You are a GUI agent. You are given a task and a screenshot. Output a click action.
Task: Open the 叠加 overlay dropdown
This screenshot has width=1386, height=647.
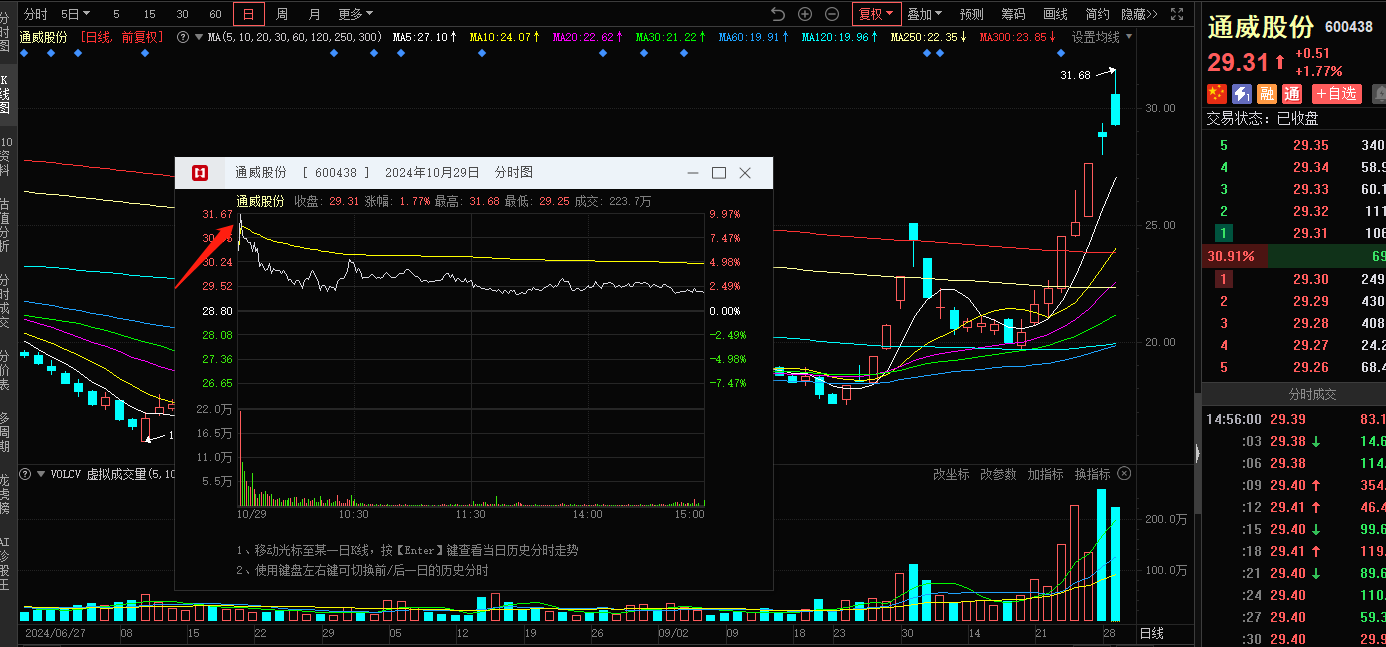(x=924, y=14)
